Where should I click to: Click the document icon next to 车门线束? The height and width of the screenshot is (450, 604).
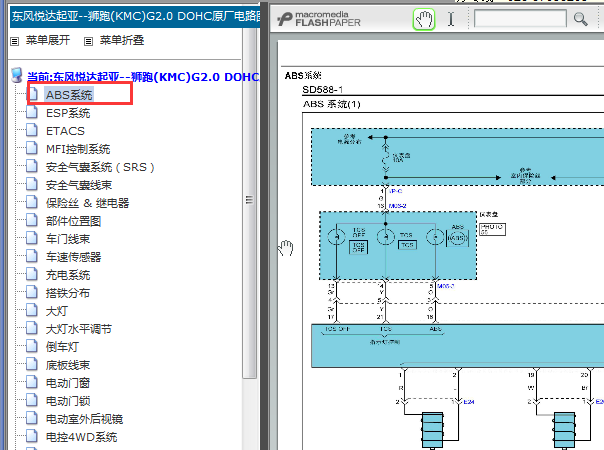[32, 238]
